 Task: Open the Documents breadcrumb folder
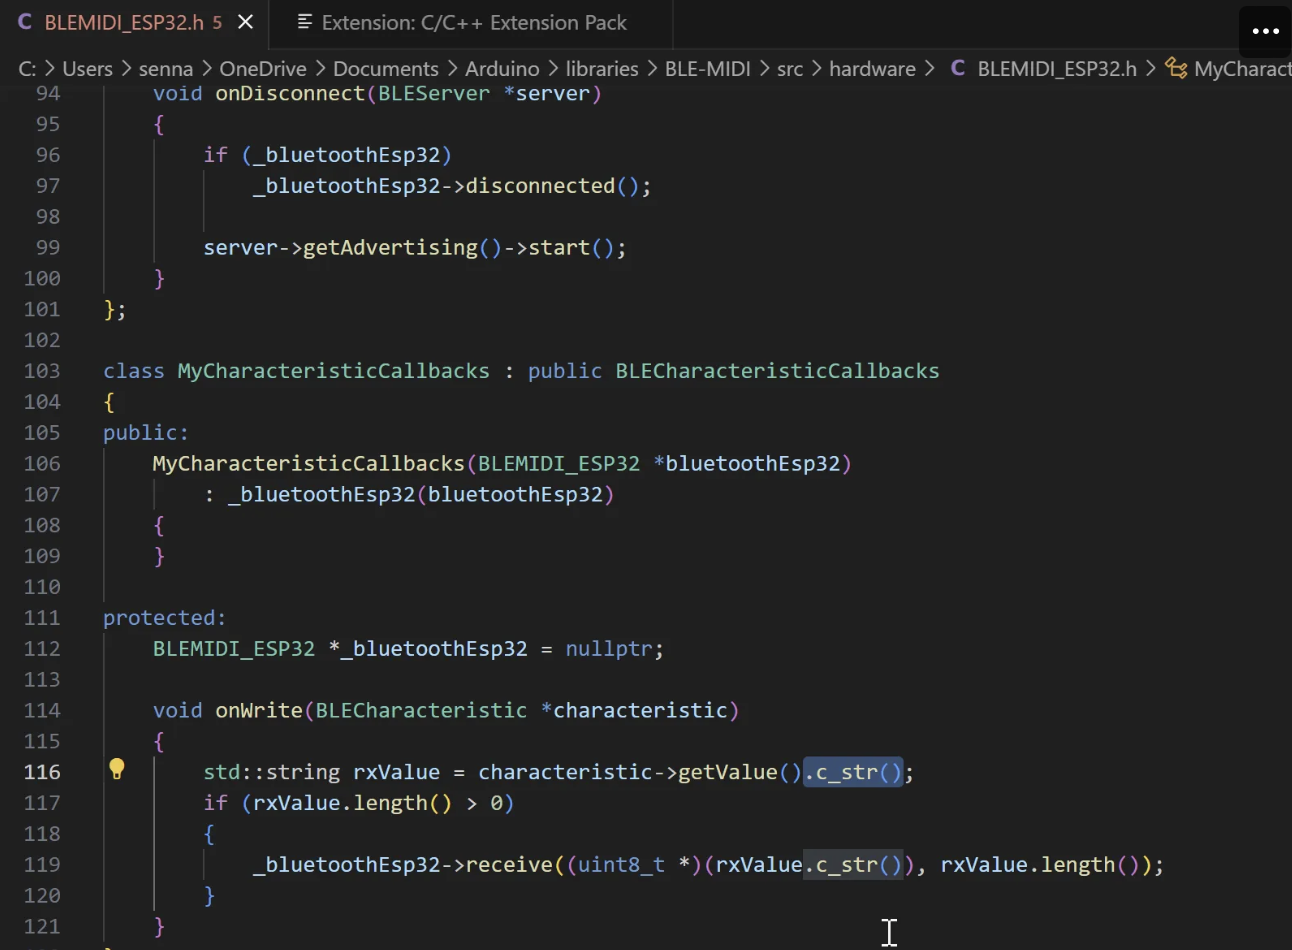[x=385, y=68]
